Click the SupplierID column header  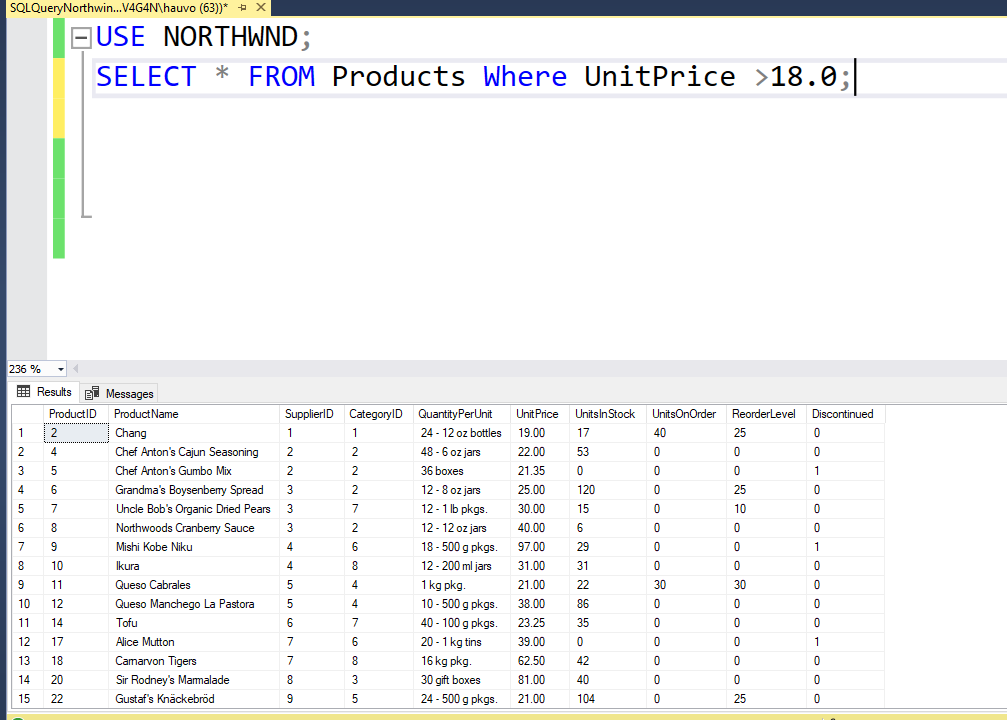point(309,414)
